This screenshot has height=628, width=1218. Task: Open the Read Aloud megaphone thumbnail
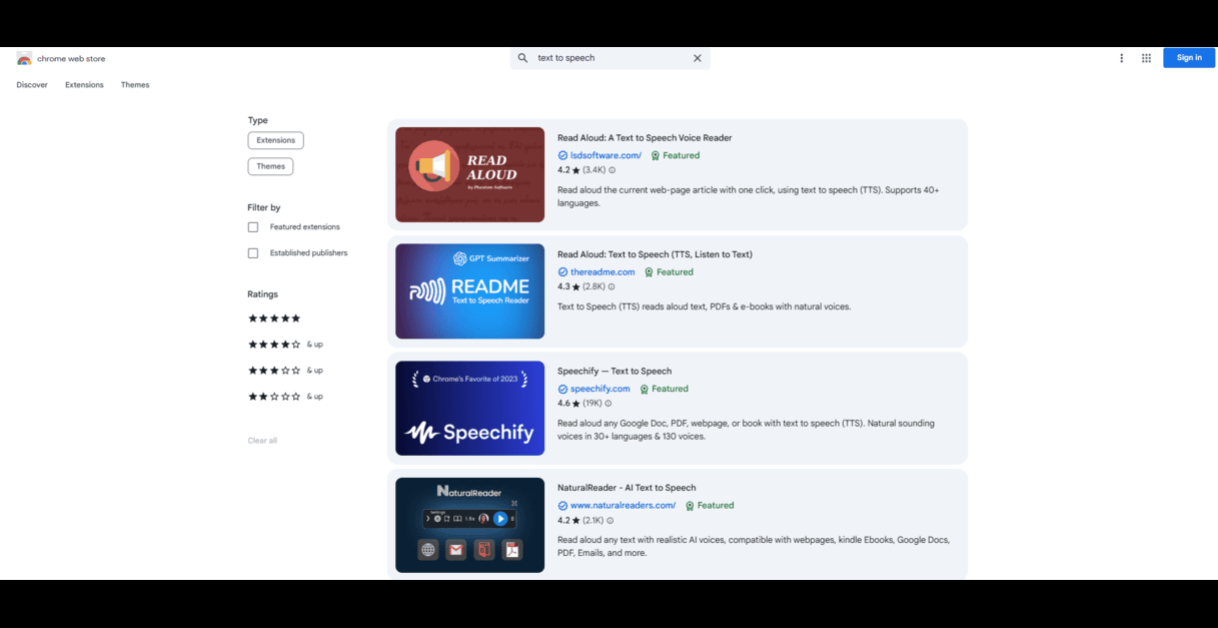470,175
